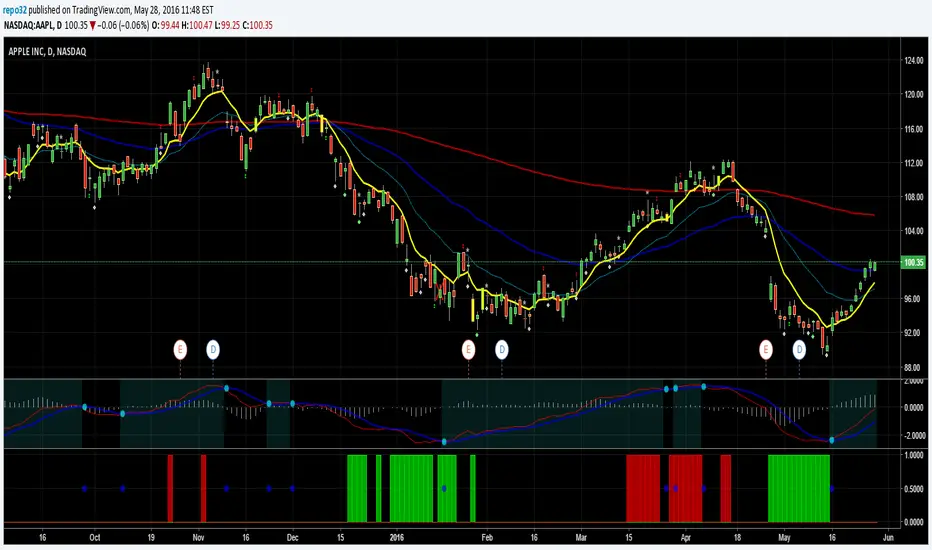Click the Nov date label on time axis

[199, 538]
